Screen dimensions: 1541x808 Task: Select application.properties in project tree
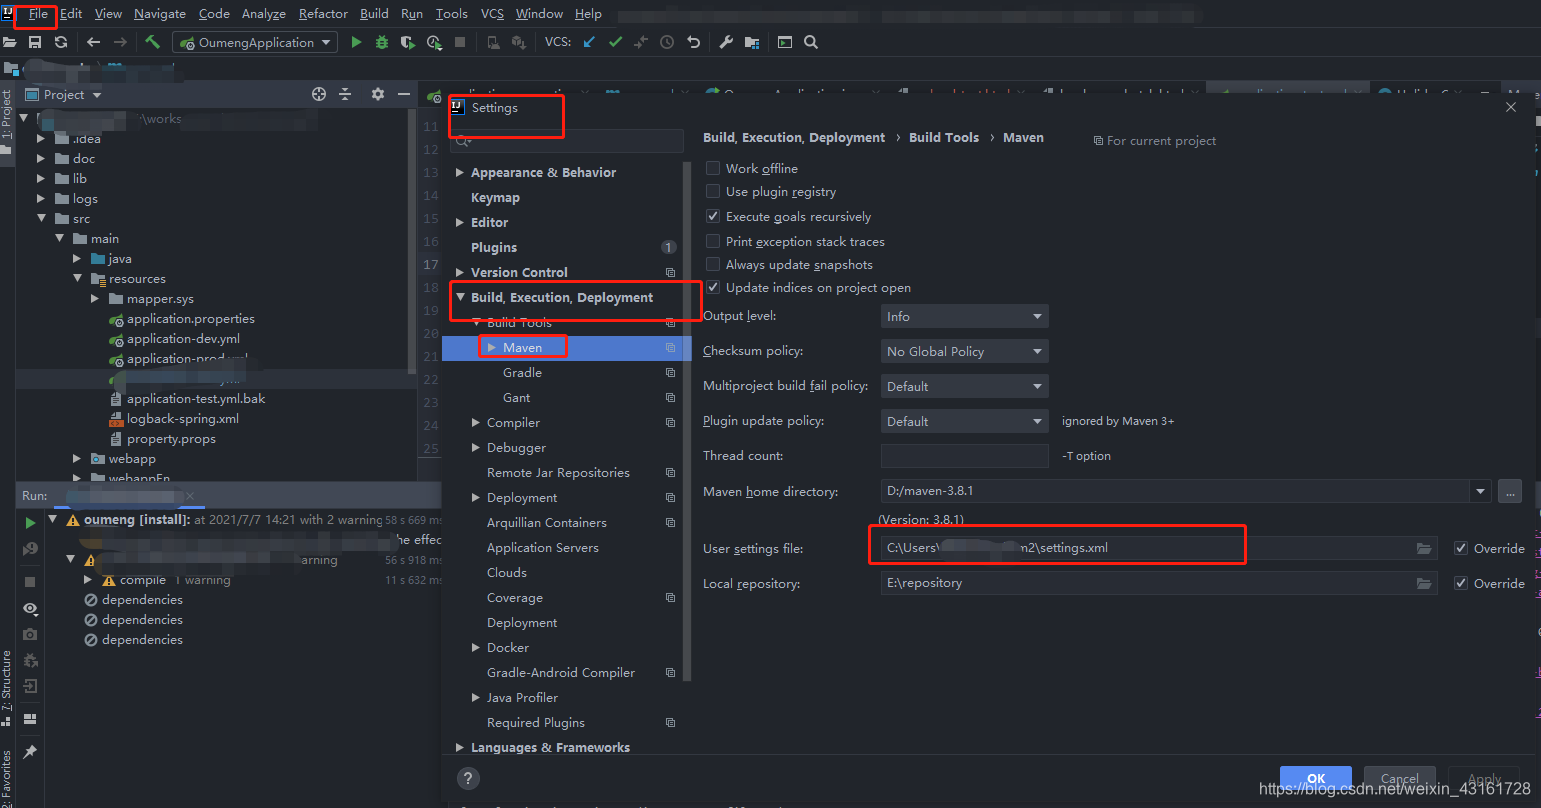[x=190, y=318]
